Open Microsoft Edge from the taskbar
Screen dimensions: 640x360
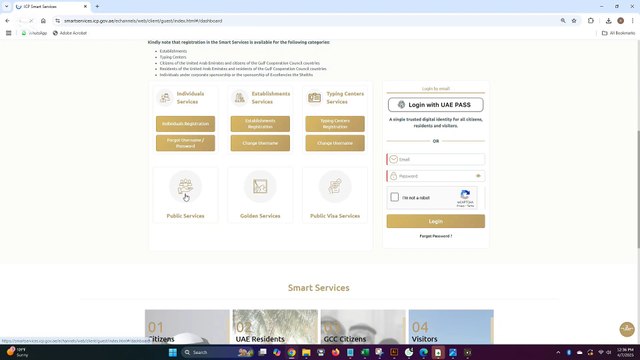coord(424,352)
